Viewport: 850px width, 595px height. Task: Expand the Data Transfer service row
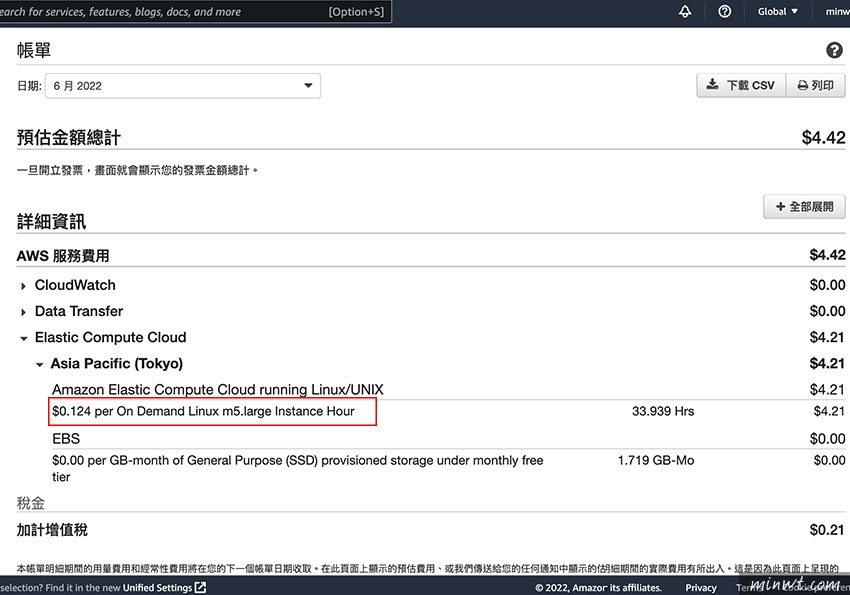[23, 312]
